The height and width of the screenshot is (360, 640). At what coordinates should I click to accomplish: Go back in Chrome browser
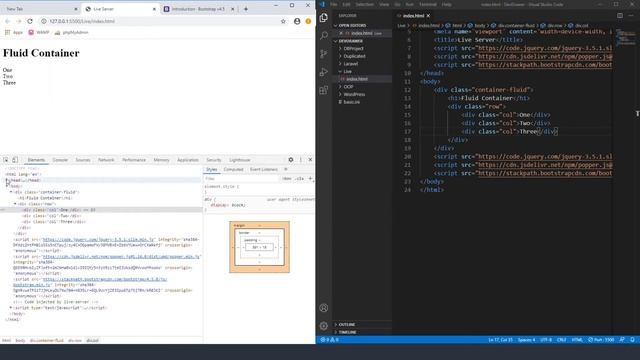point(8,21)
